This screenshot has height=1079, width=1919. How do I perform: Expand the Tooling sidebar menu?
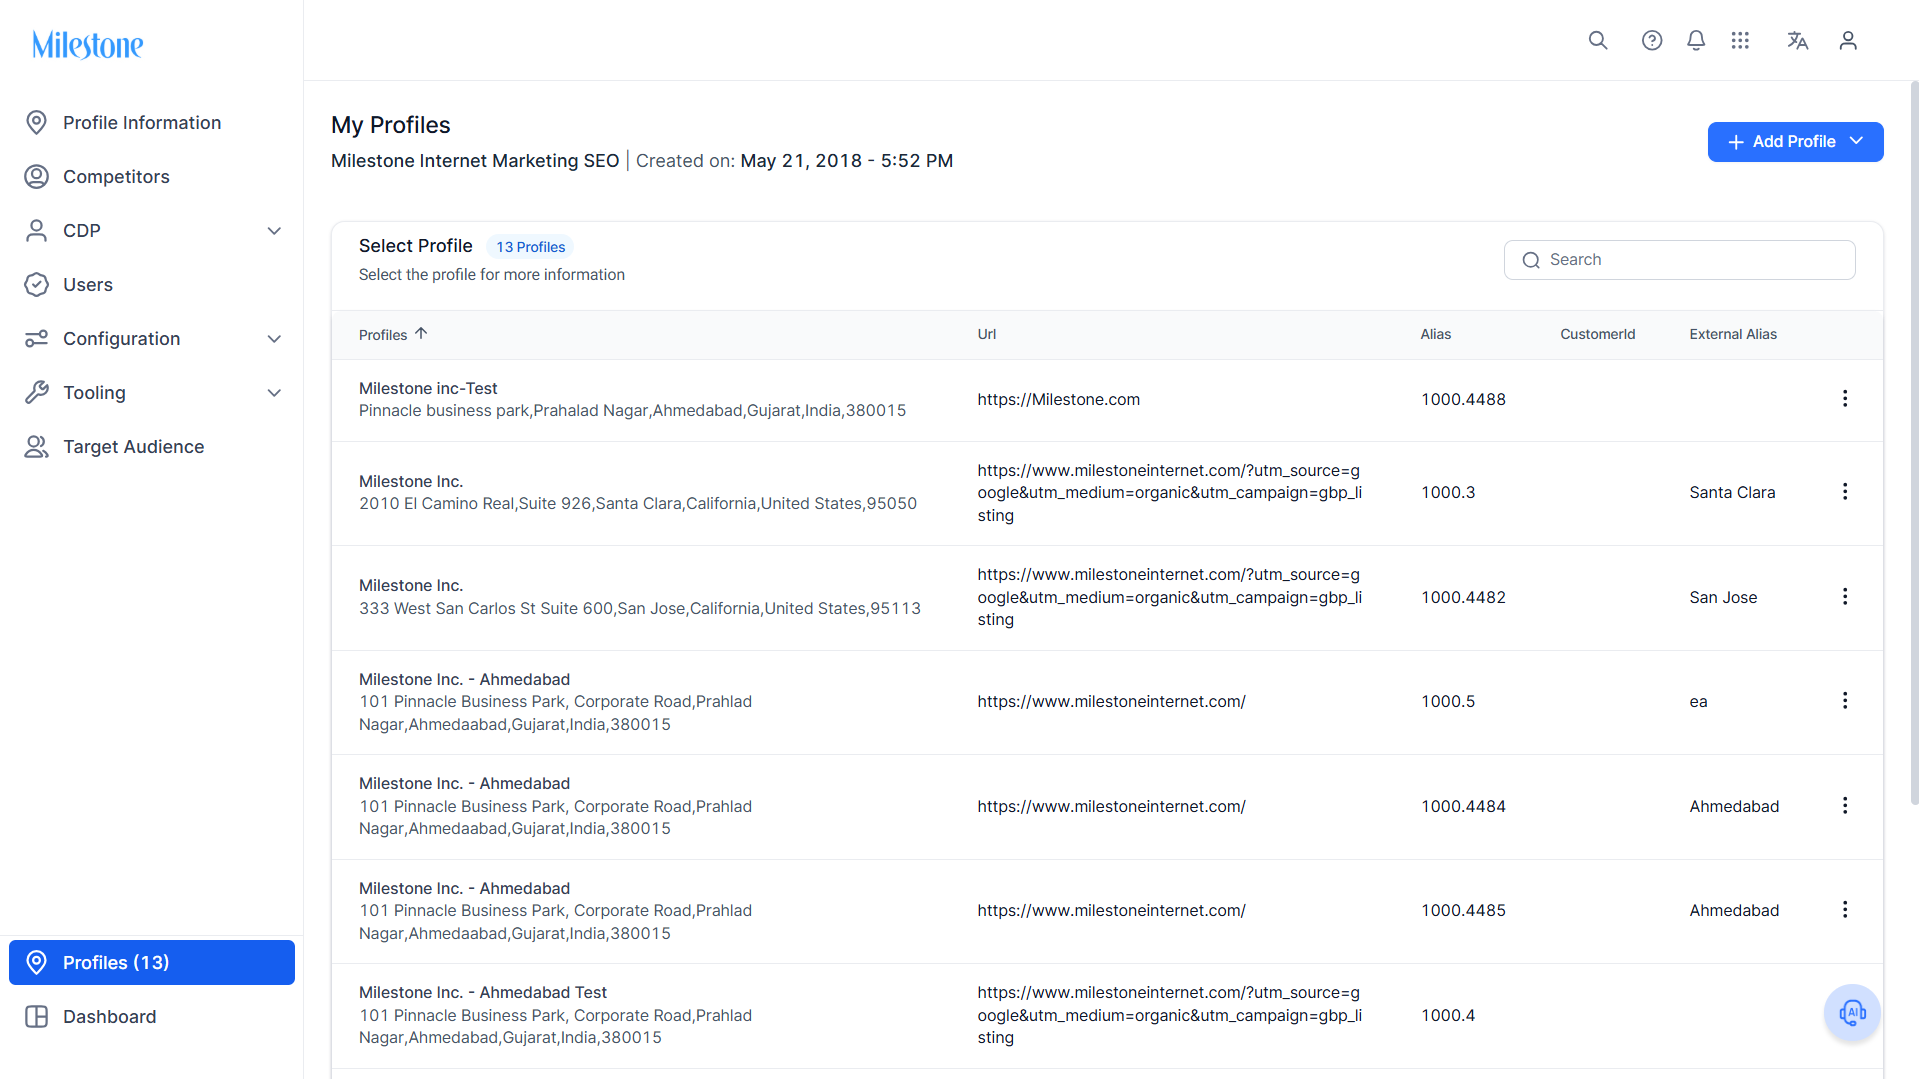(274, 393)
